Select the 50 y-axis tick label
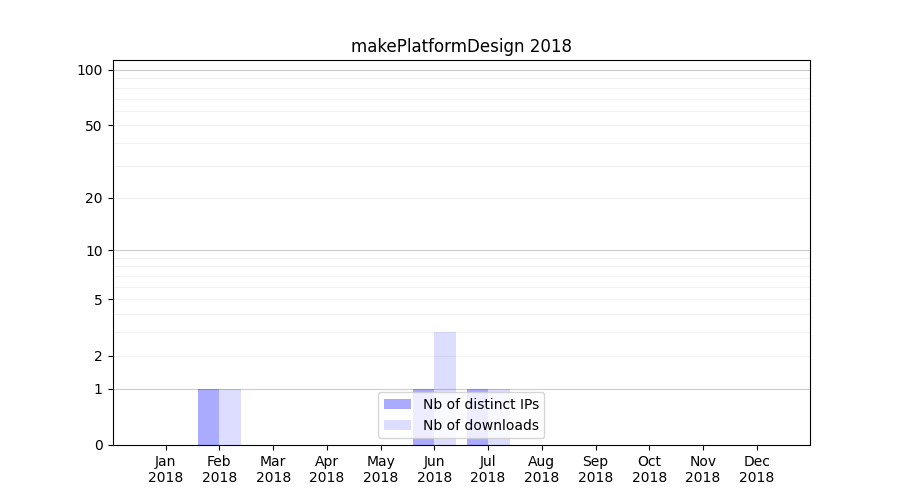This screenshot has height=500, width=900. pos(94,126)
